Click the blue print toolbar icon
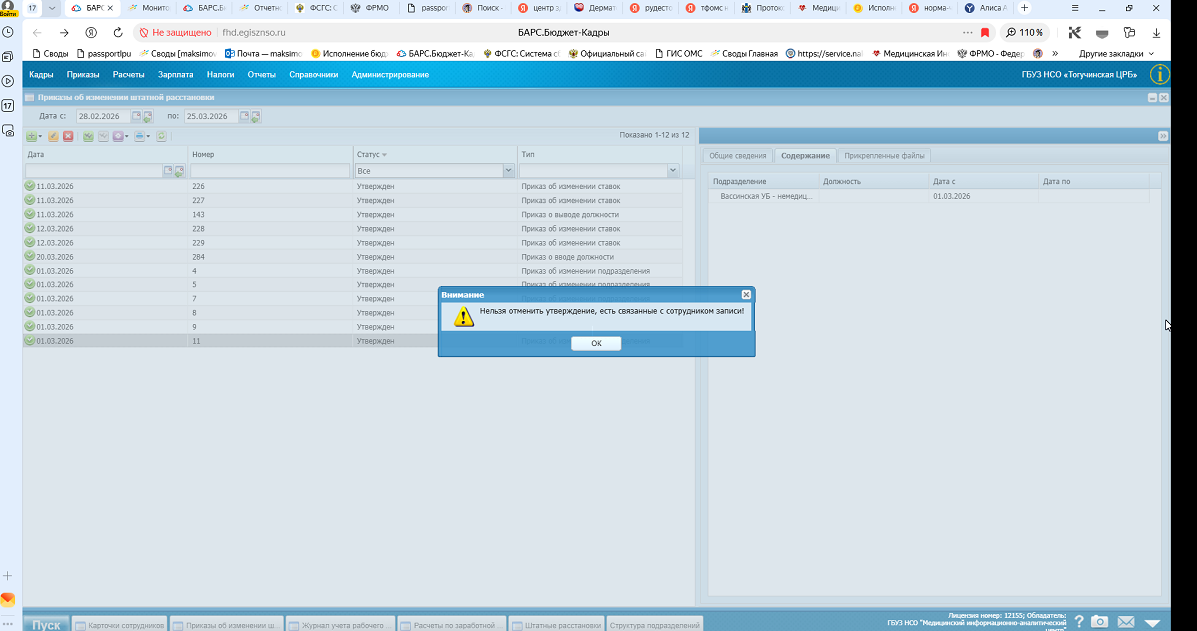Image resolution: width=1197 pixels, height=631 pixels. (x=139, y=137)
